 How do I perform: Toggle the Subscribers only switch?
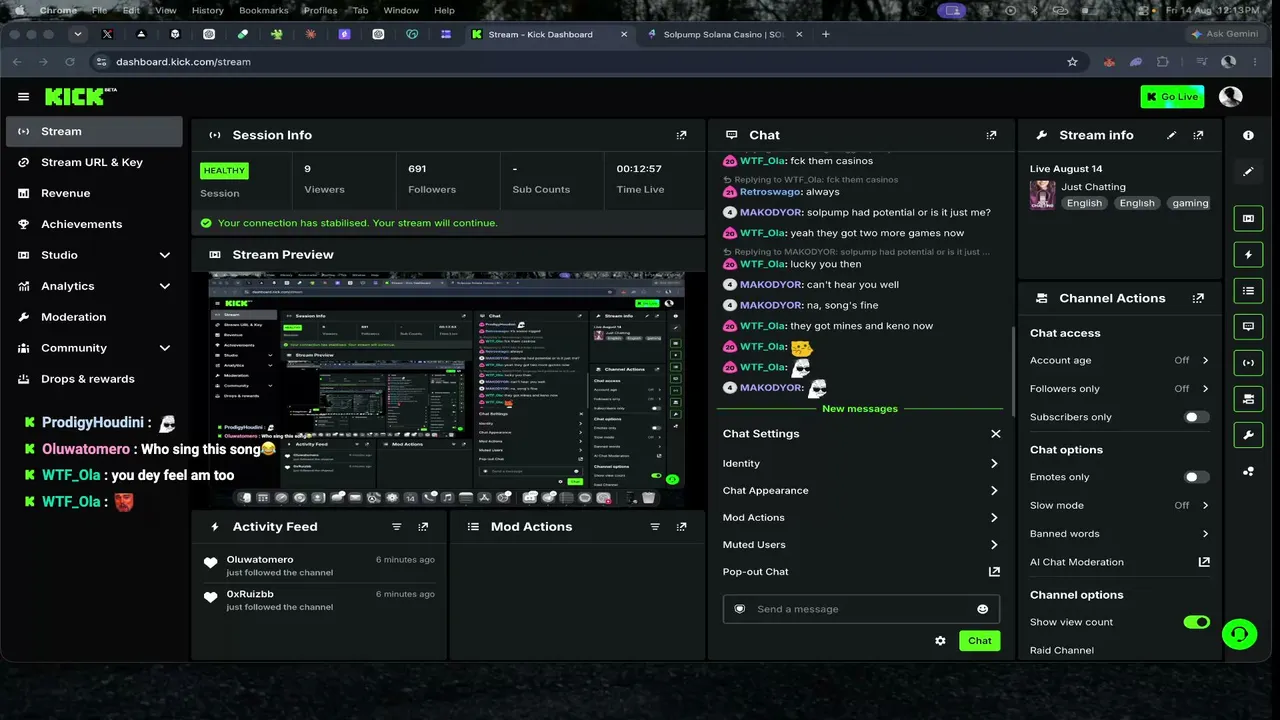(x=1197, y=417)
